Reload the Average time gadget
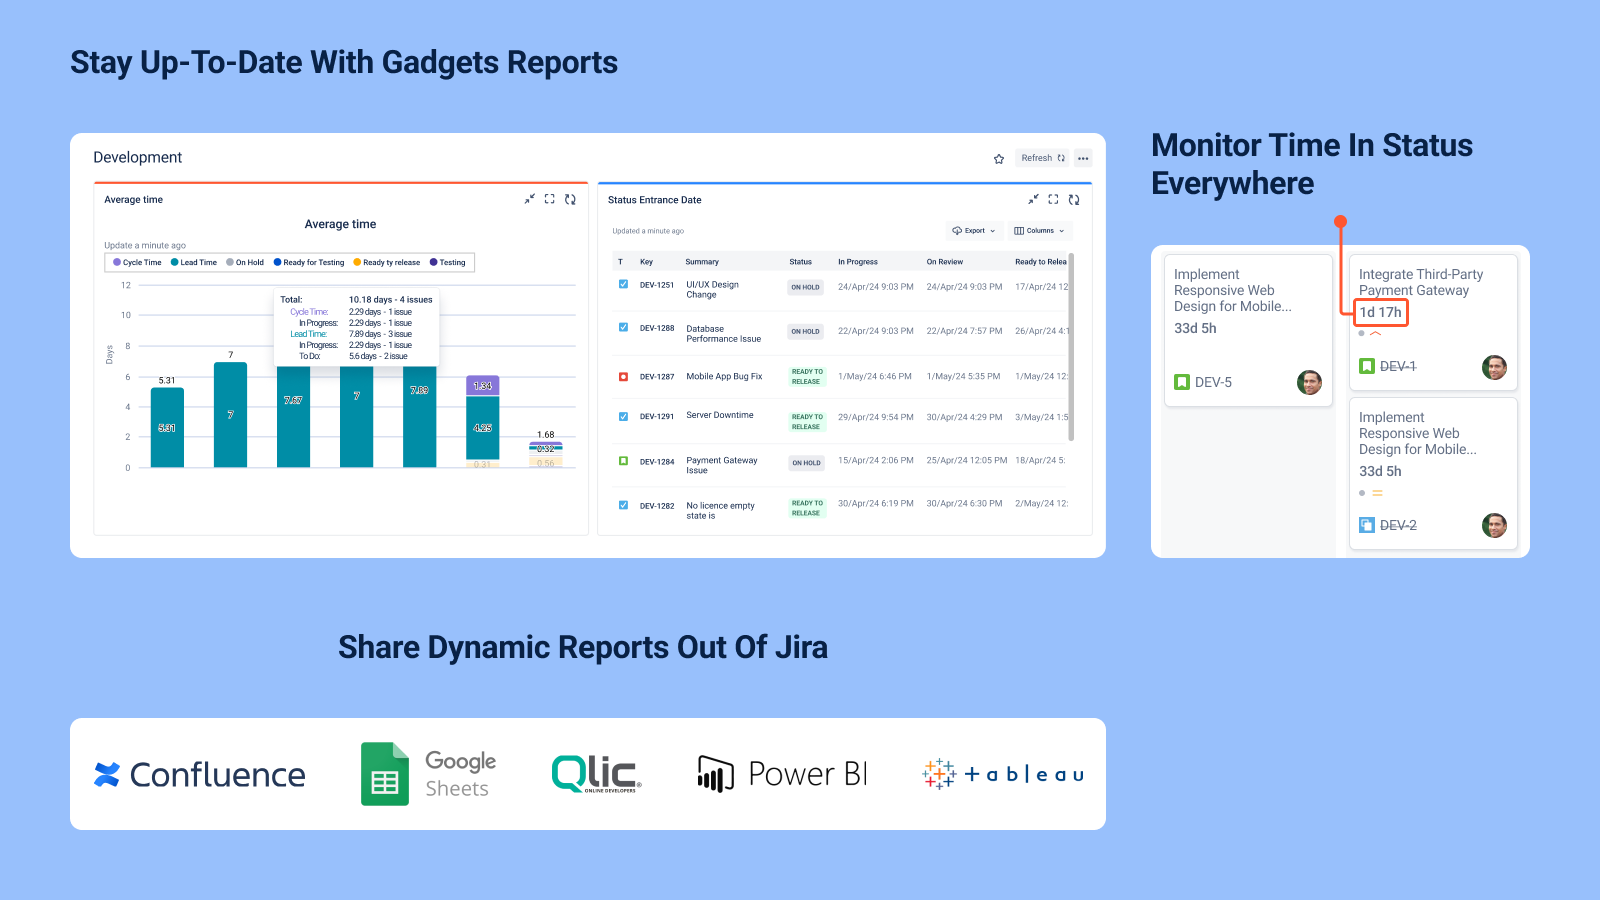 pos(570,199)
